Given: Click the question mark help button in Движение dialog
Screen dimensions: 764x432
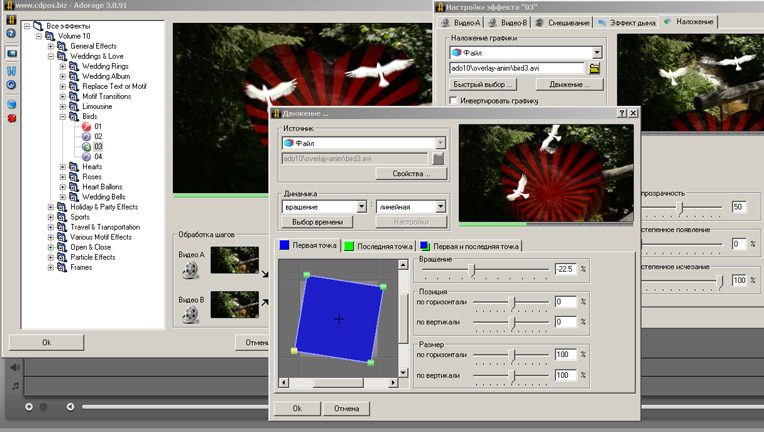Looking at the screenshot, I should (x=622, y=114).
